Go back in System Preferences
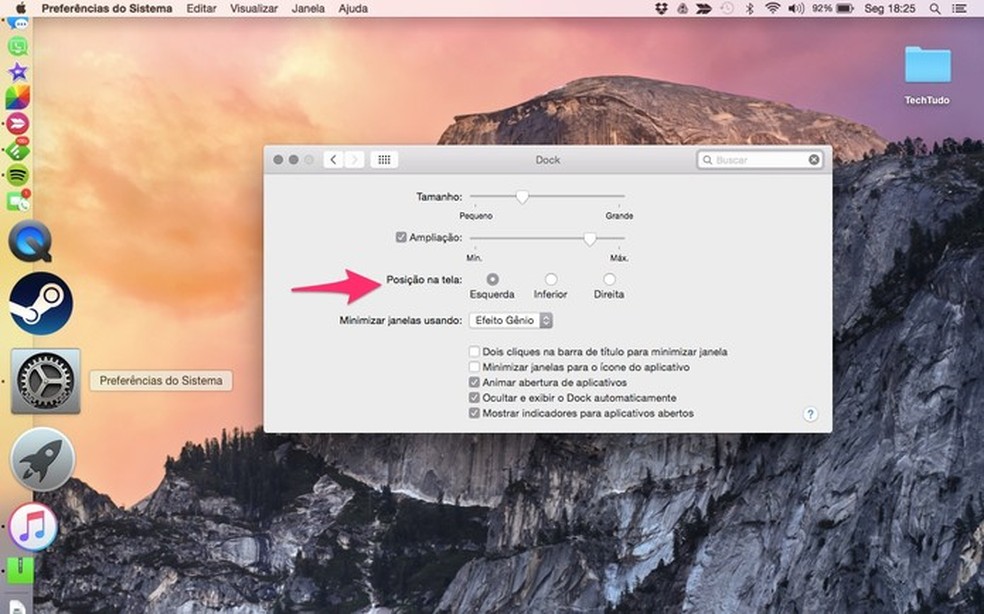 click(x=333, y=159)
